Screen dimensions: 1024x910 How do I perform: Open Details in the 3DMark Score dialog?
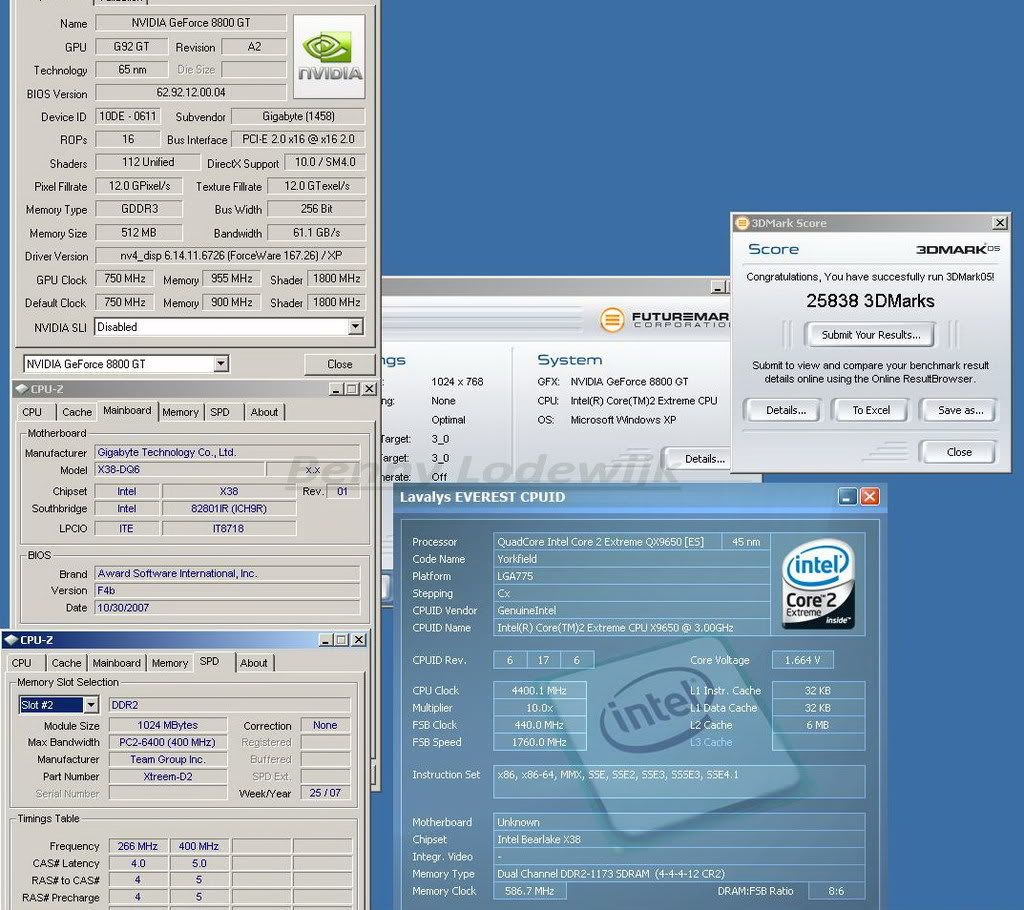click(785, 410)
